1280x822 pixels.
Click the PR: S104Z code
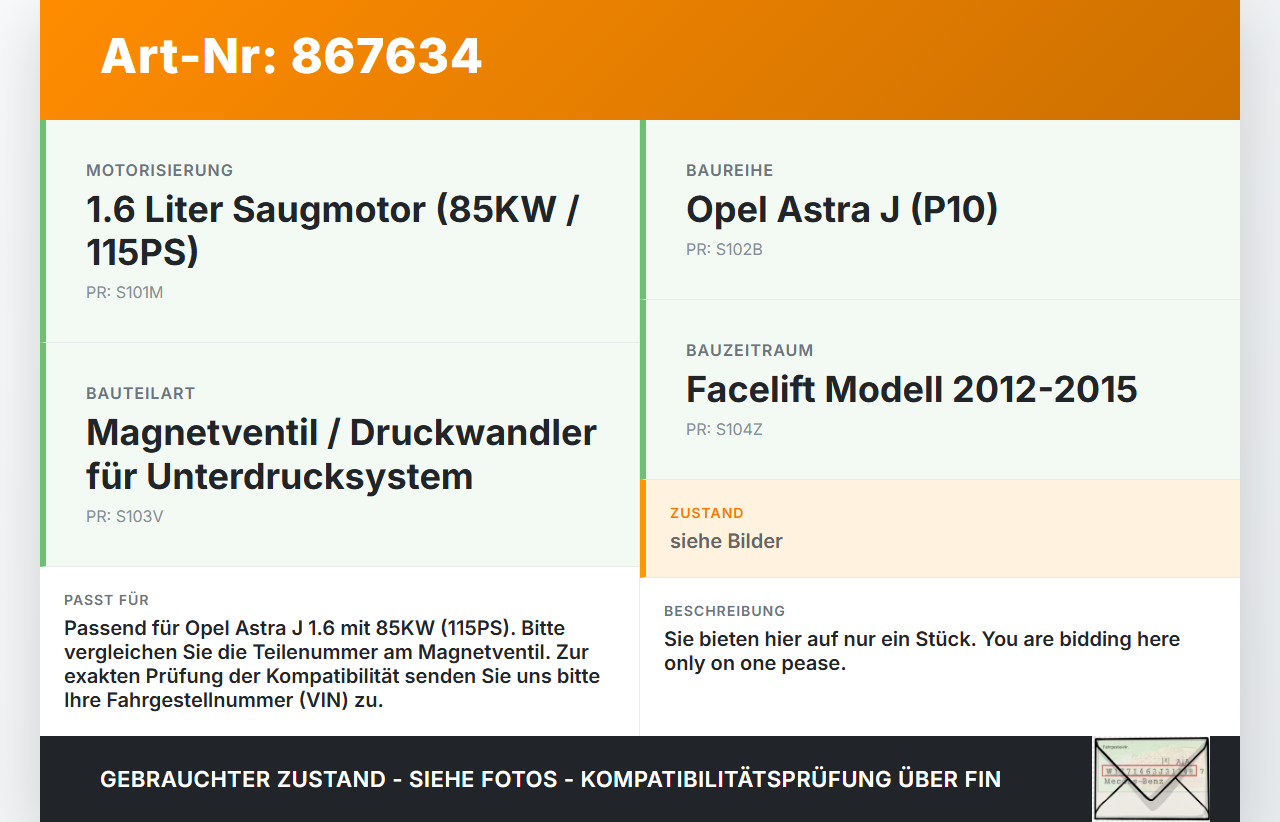724,430
